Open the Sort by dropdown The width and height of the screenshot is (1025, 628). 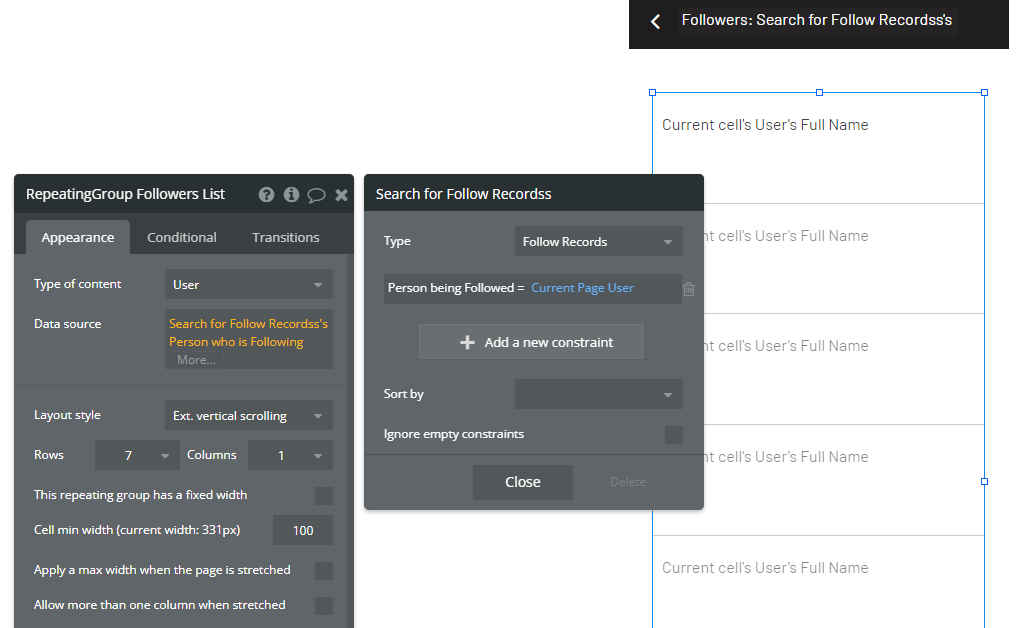(x=598, y=395)
